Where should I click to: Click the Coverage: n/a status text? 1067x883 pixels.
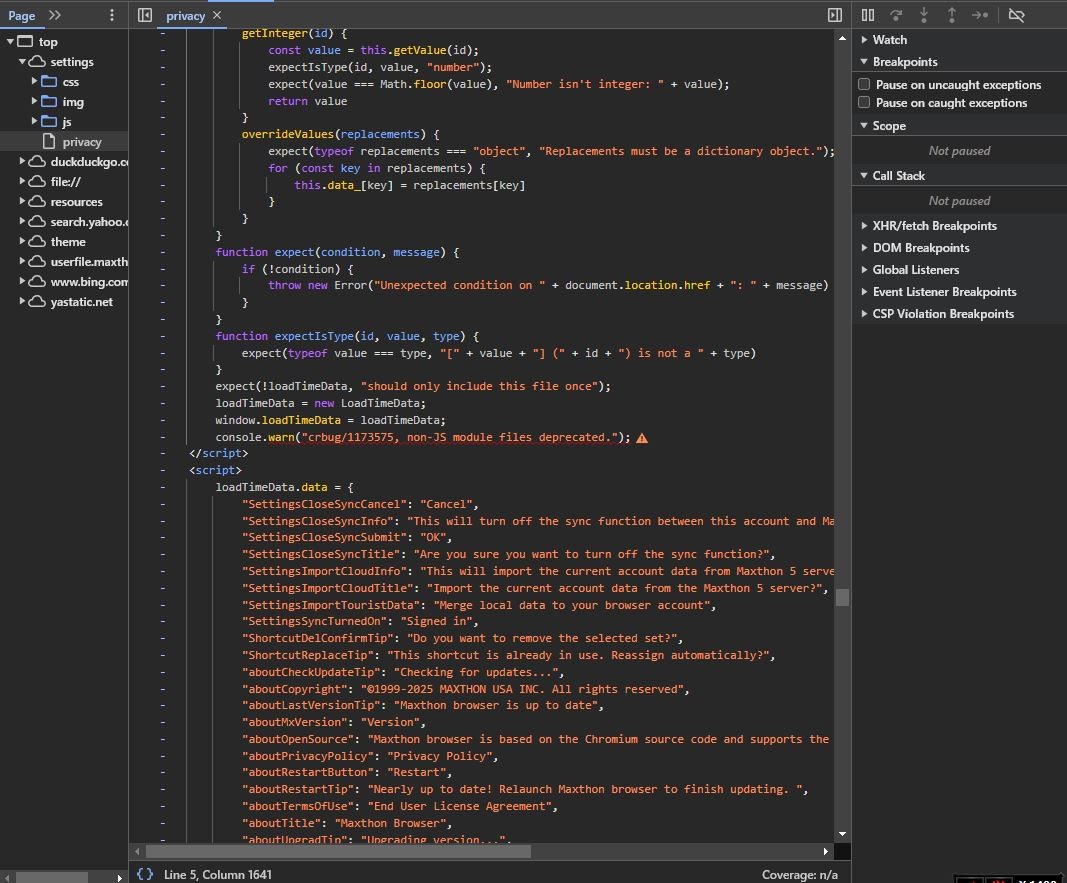[x=800, y=874]
